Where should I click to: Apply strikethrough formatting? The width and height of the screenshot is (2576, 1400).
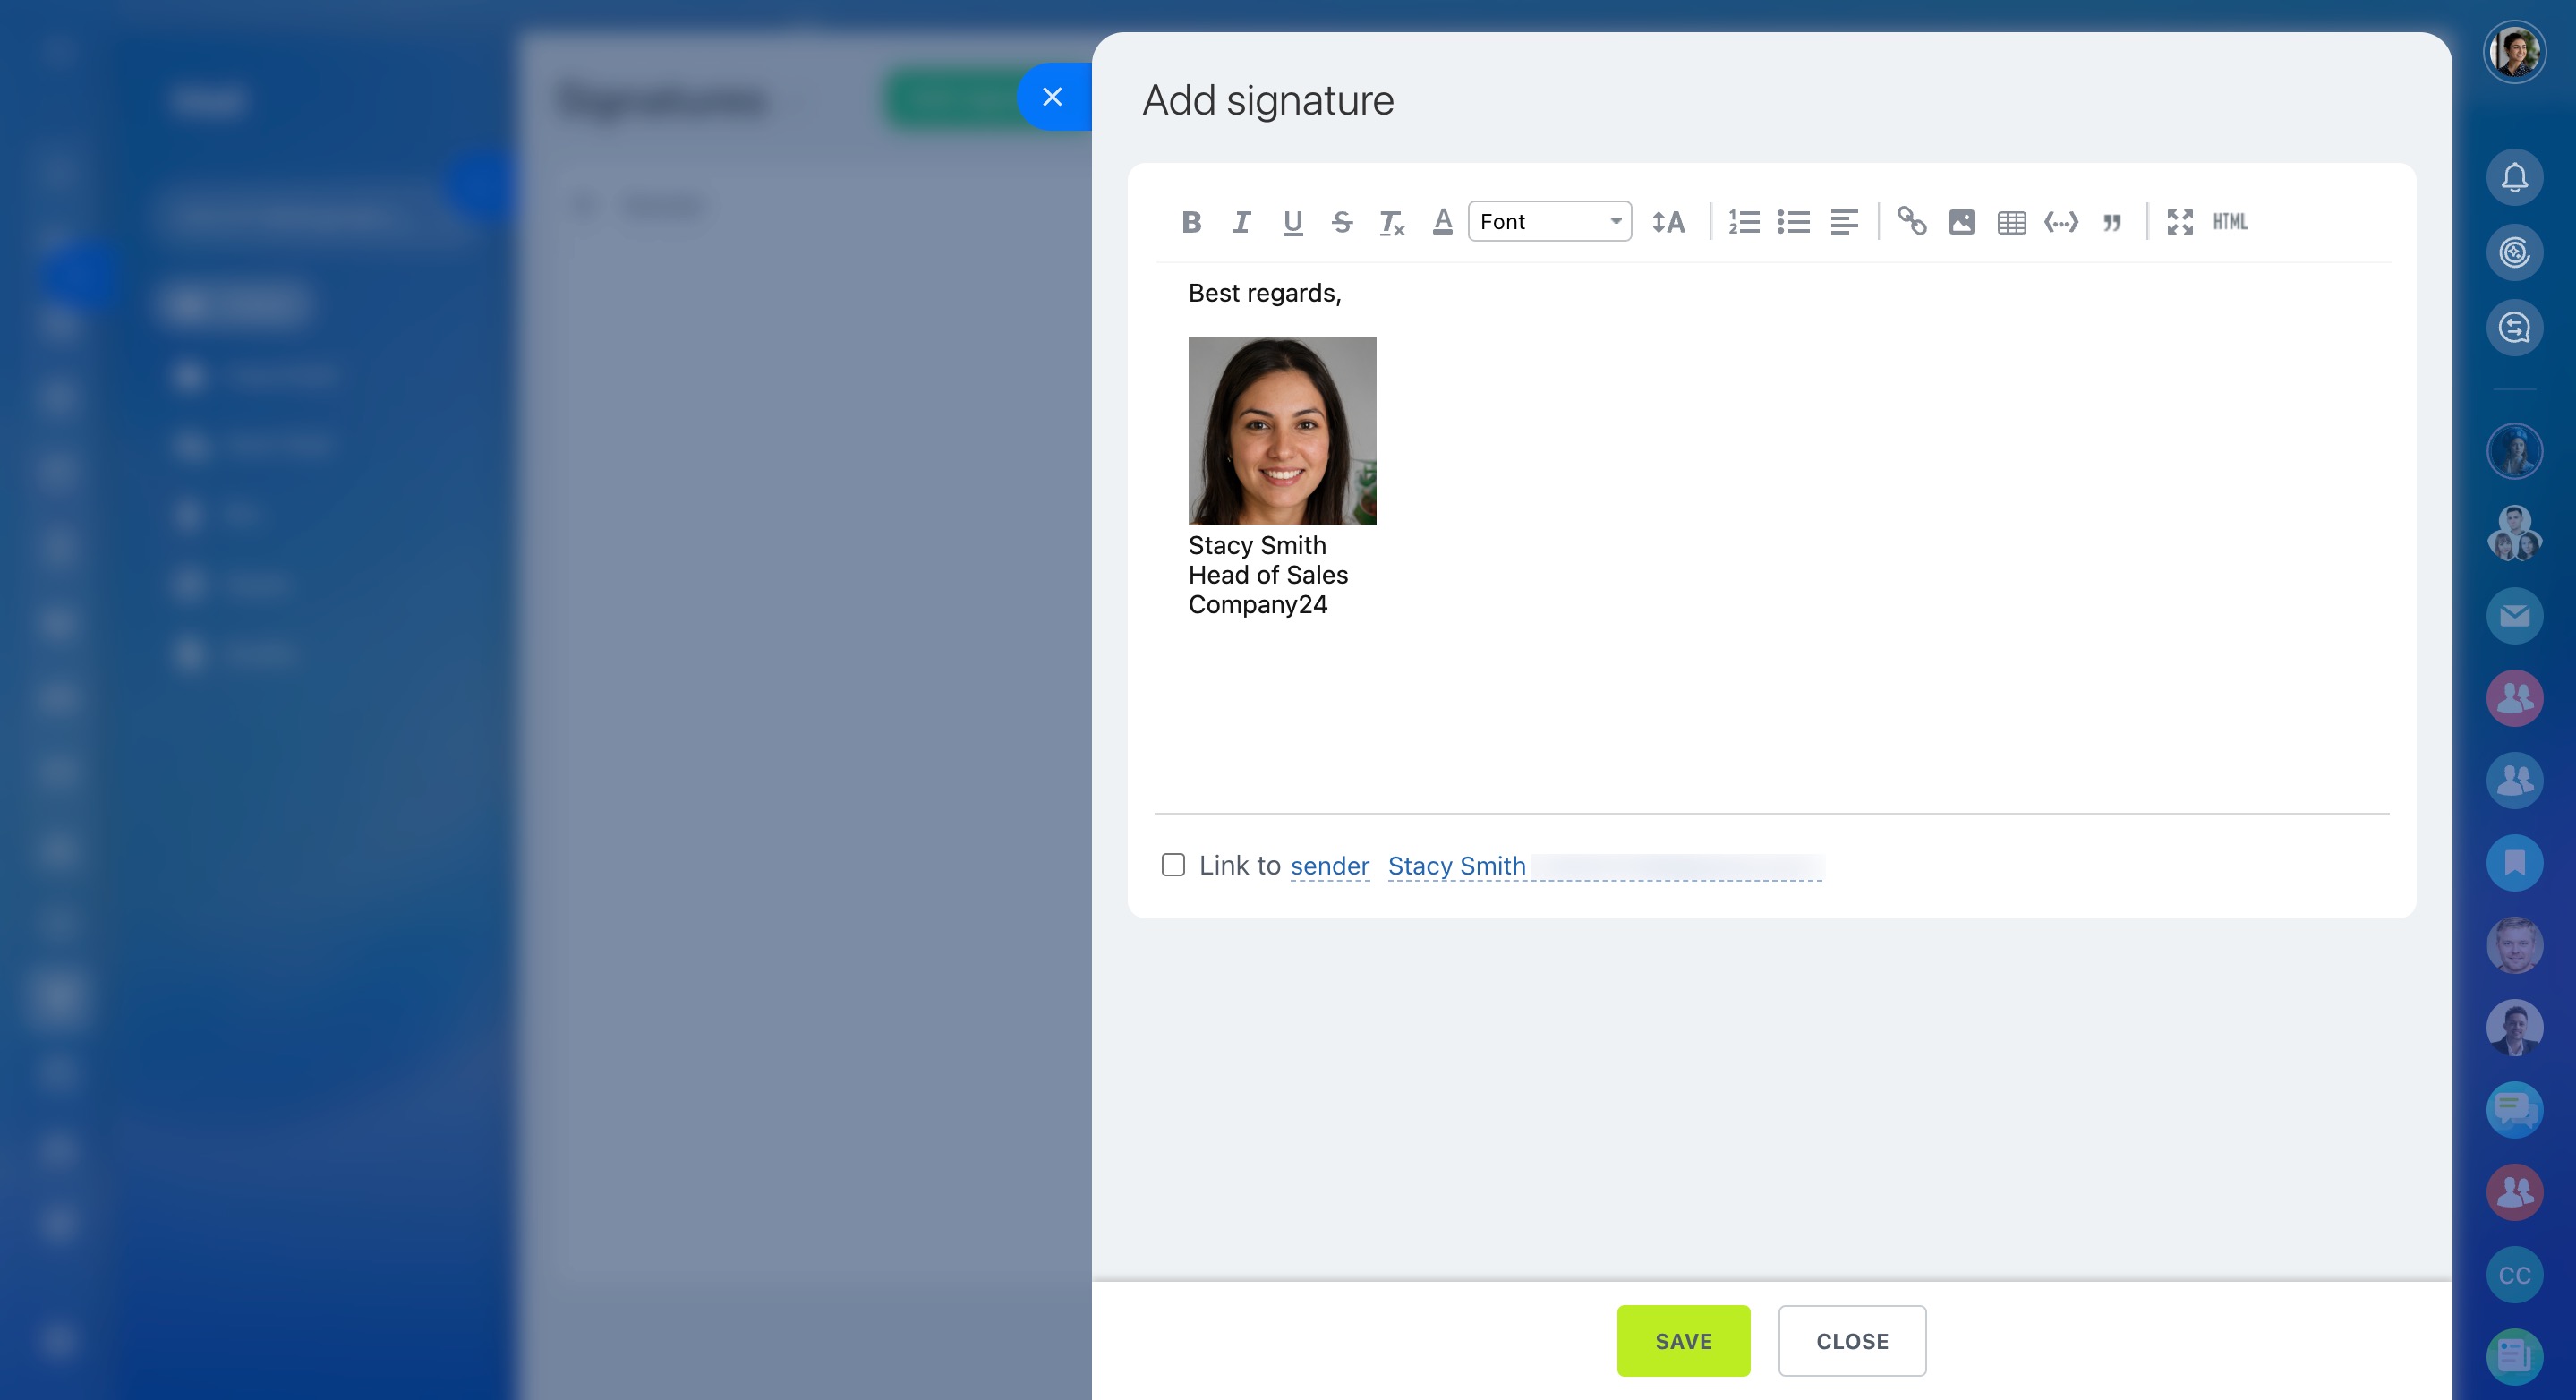click(x=1342, y=222)
